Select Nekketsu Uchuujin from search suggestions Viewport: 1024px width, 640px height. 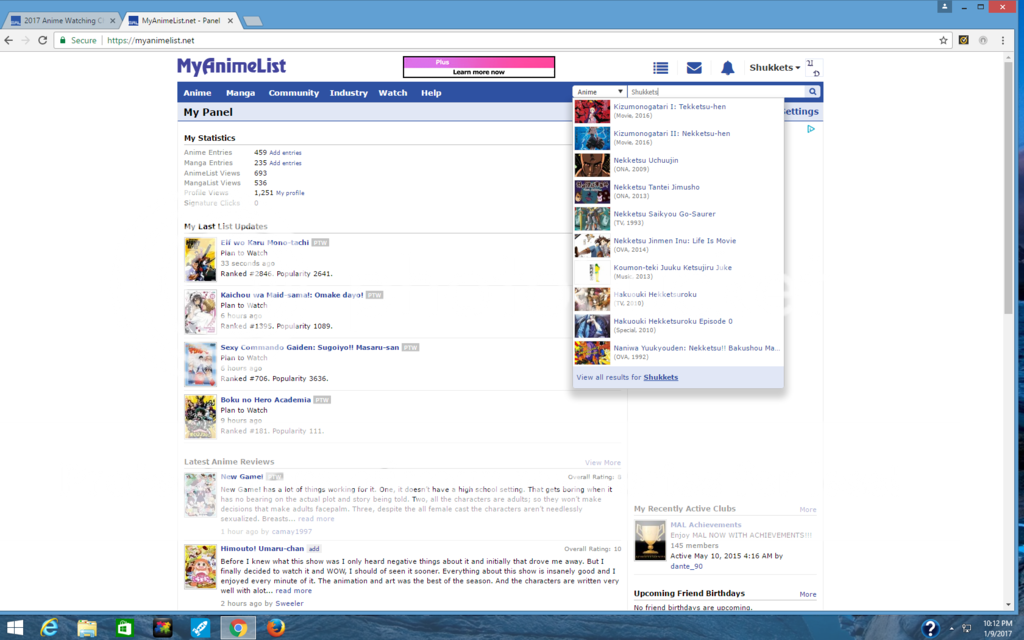[645, 160]
